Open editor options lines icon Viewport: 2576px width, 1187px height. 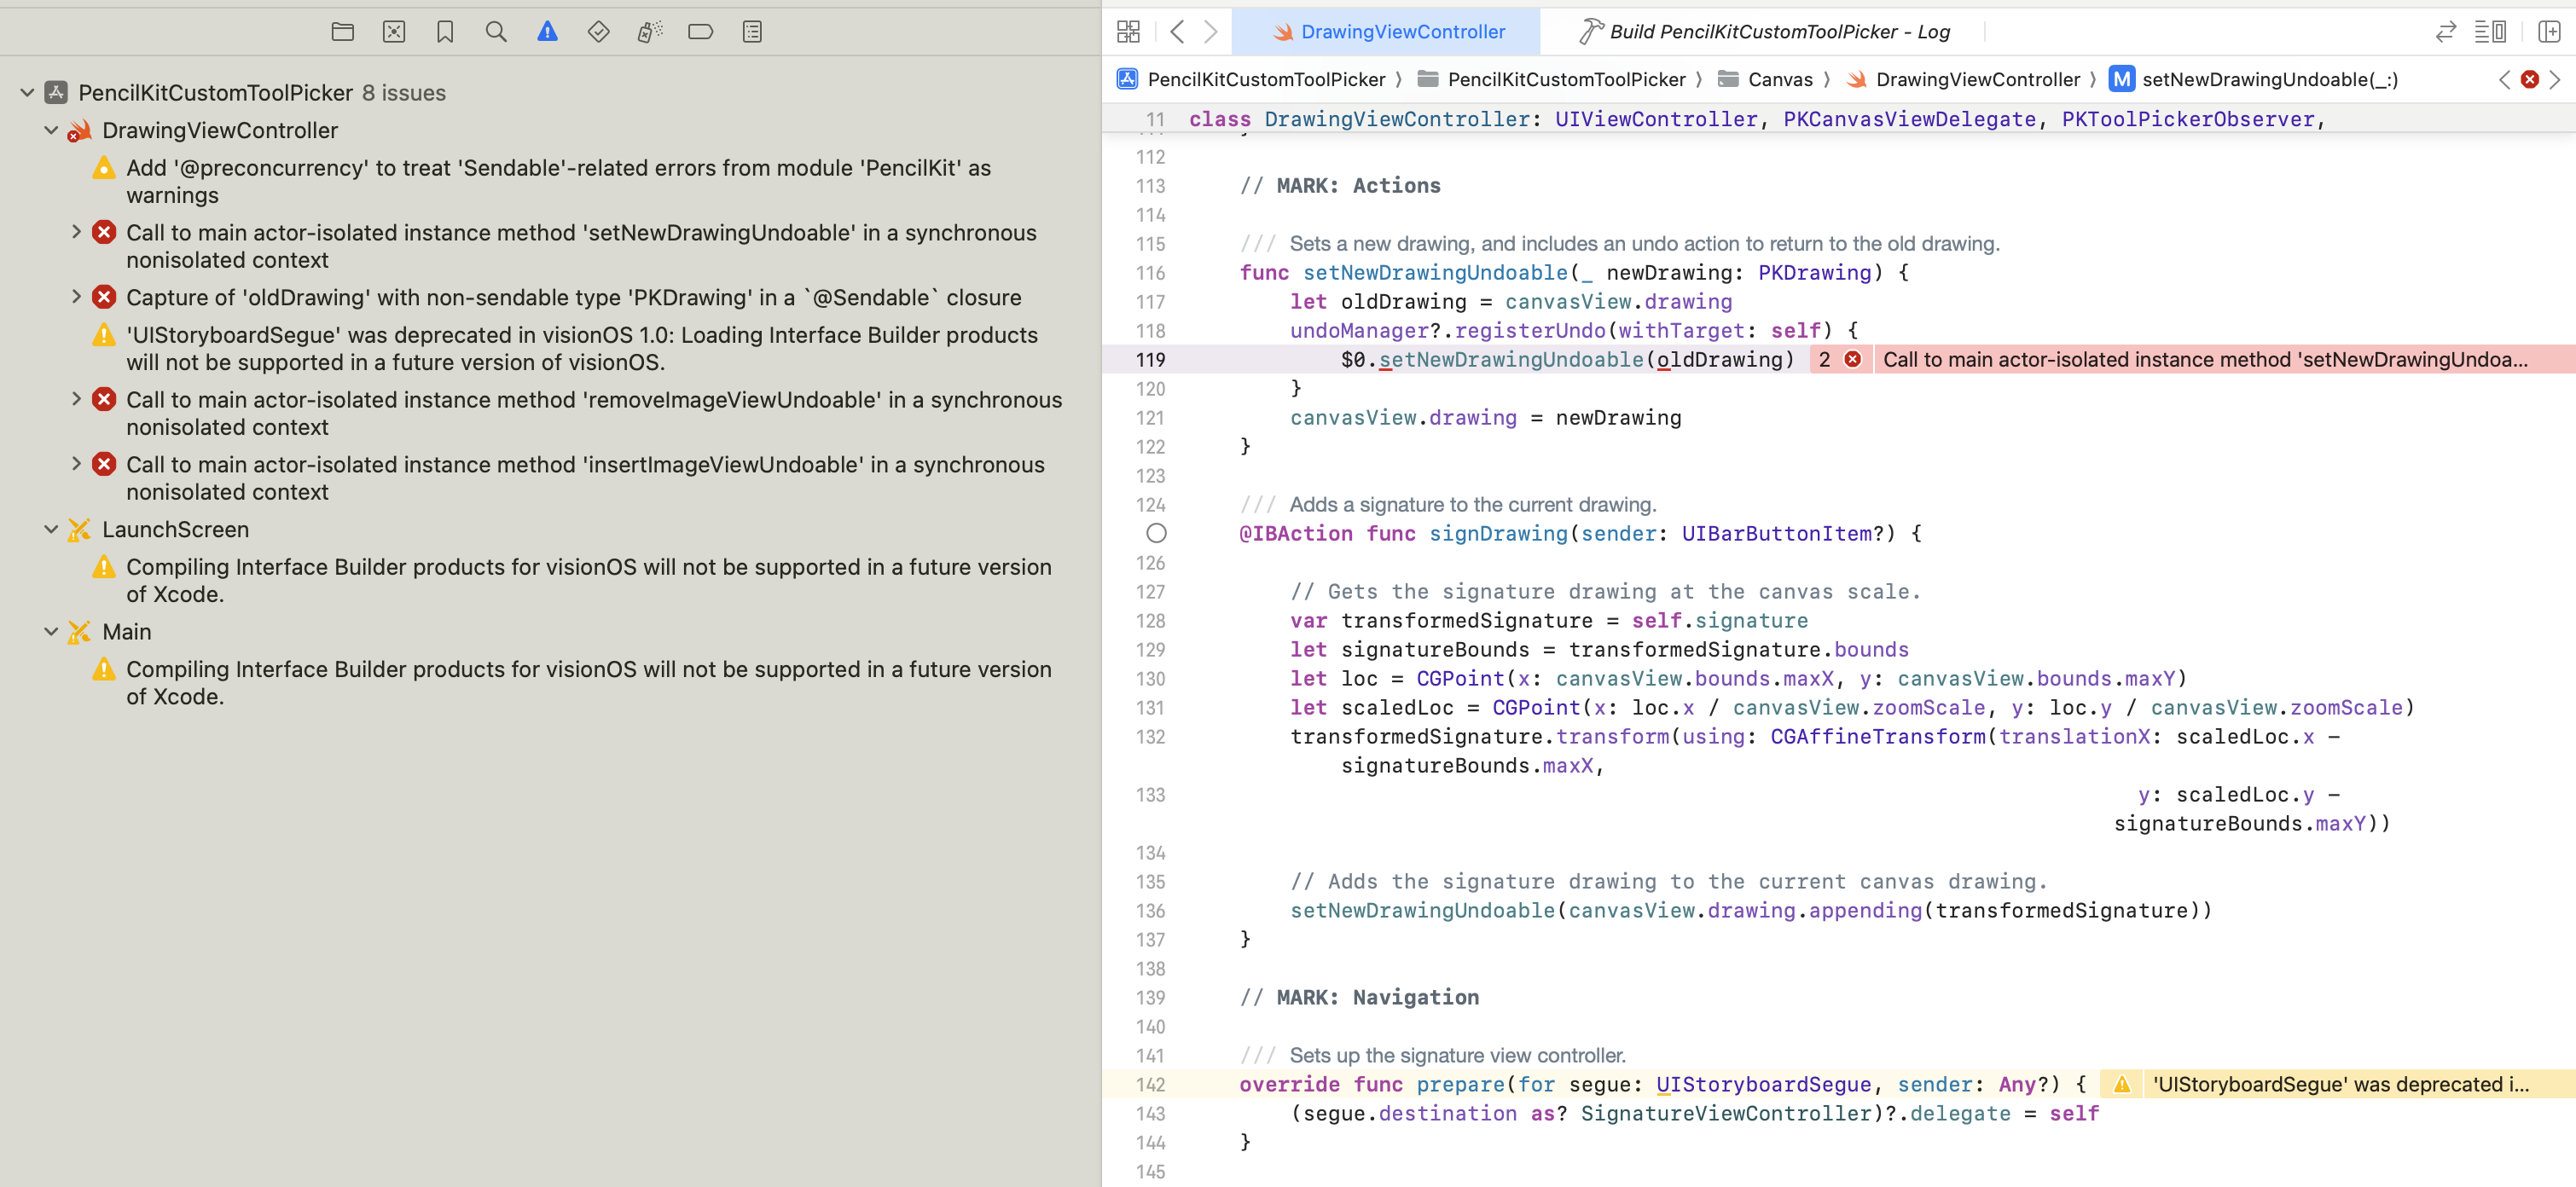pyautogui.click(x=2490, y=32)
